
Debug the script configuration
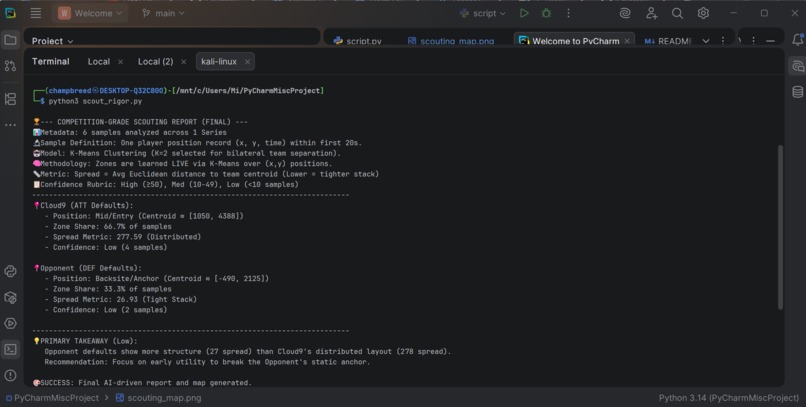(546, 13)
